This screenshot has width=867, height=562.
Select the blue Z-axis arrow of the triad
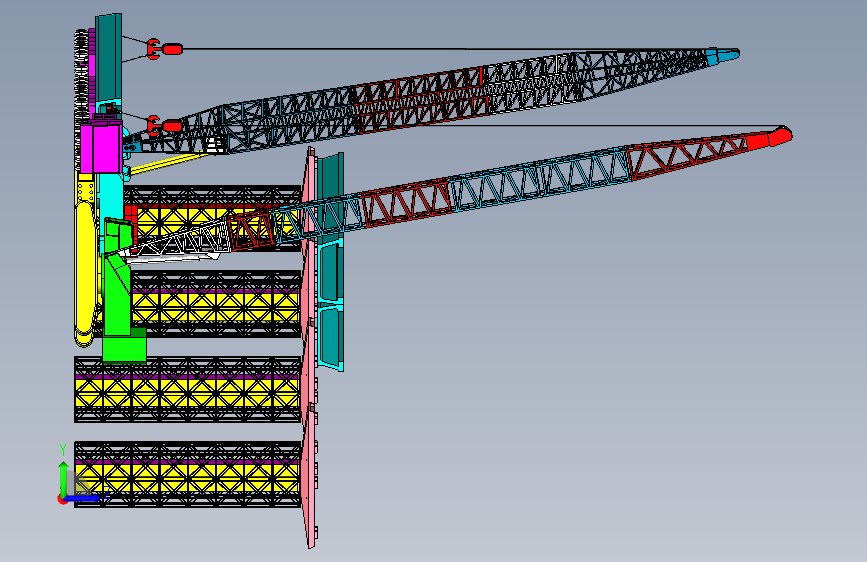tap(84, 498)
